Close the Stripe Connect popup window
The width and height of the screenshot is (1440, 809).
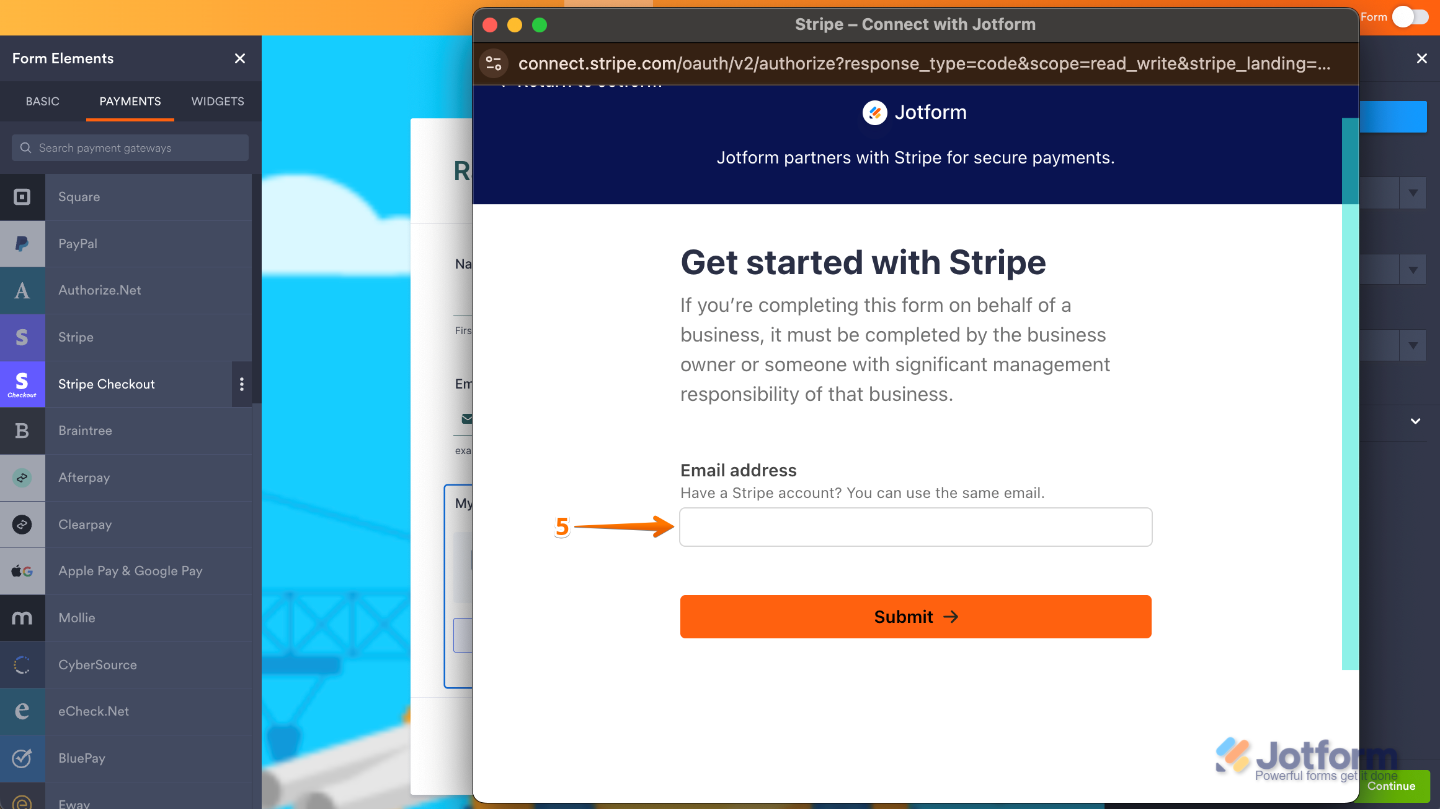[x=490, y=25]
